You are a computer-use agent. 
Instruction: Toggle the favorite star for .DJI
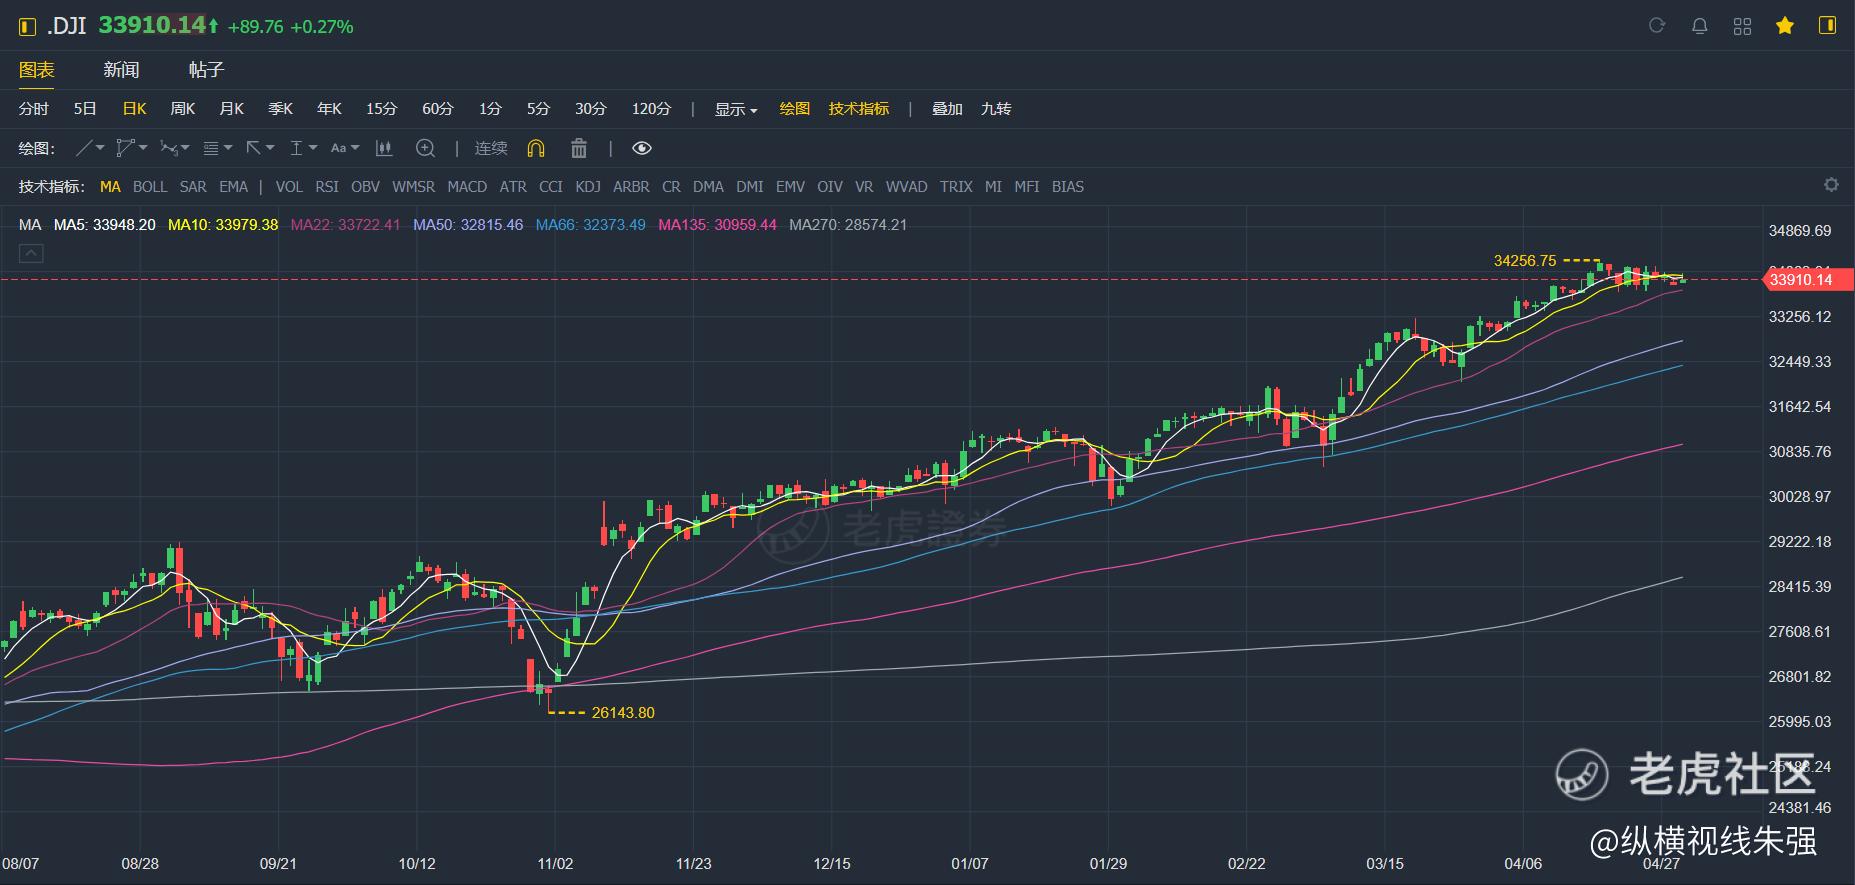(1785, 26)
